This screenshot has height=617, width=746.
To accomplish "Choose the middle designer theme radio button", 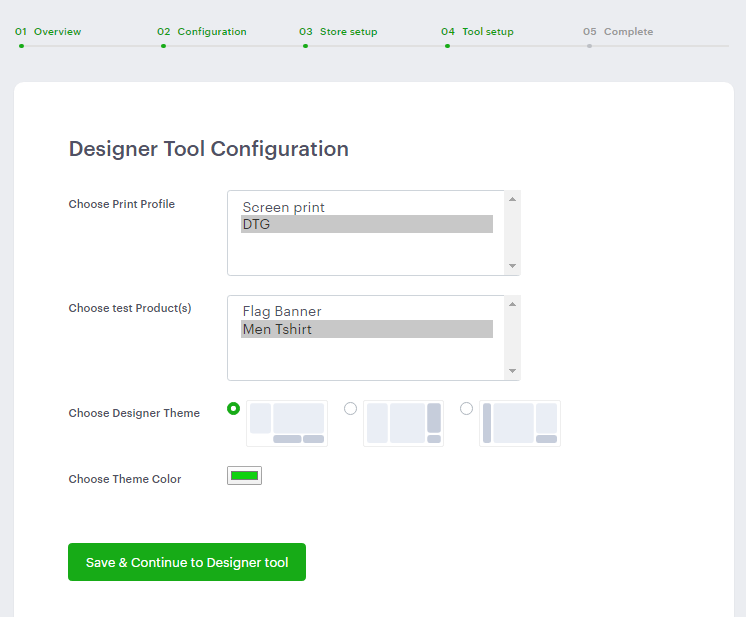I will 350,408.
